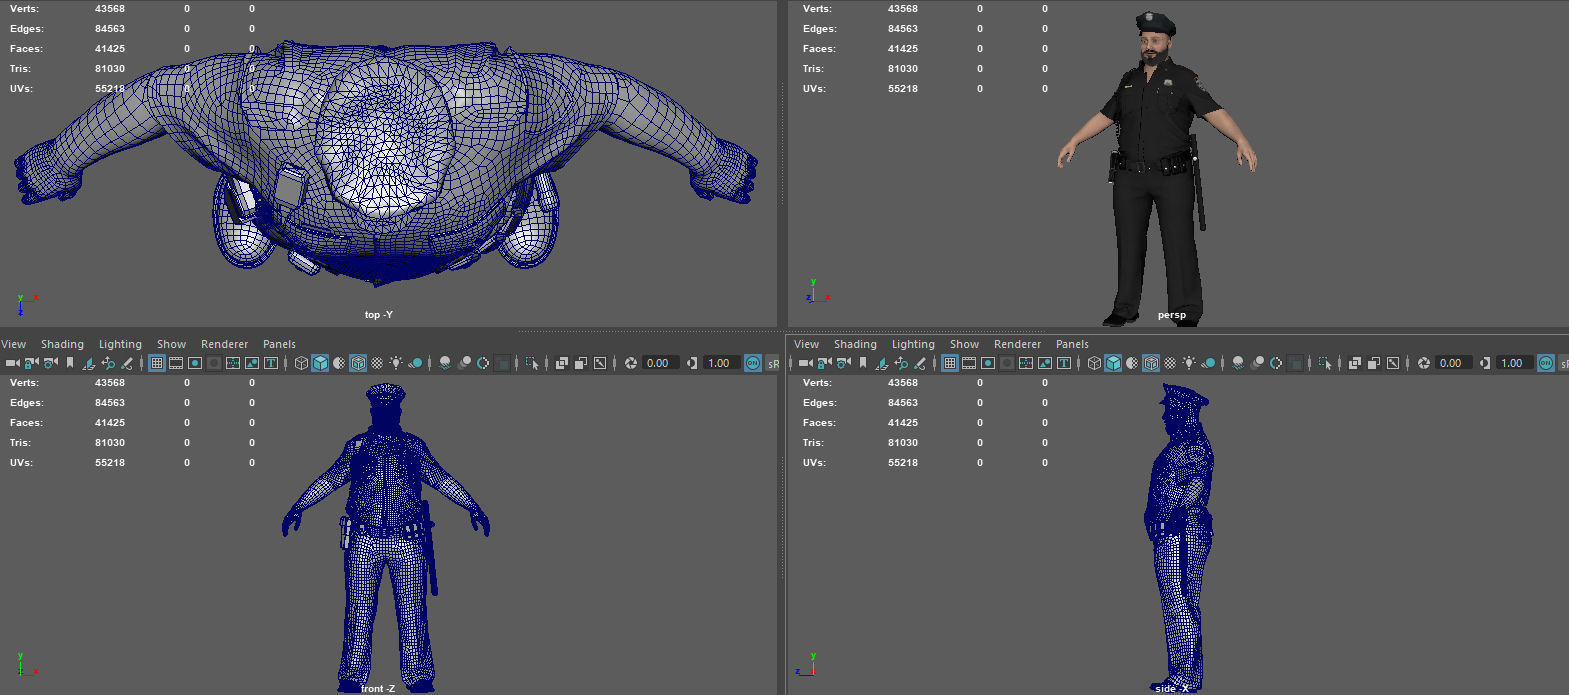
Task: Enable Smooth Shade All in front view
Action: (x=320, y=363)
